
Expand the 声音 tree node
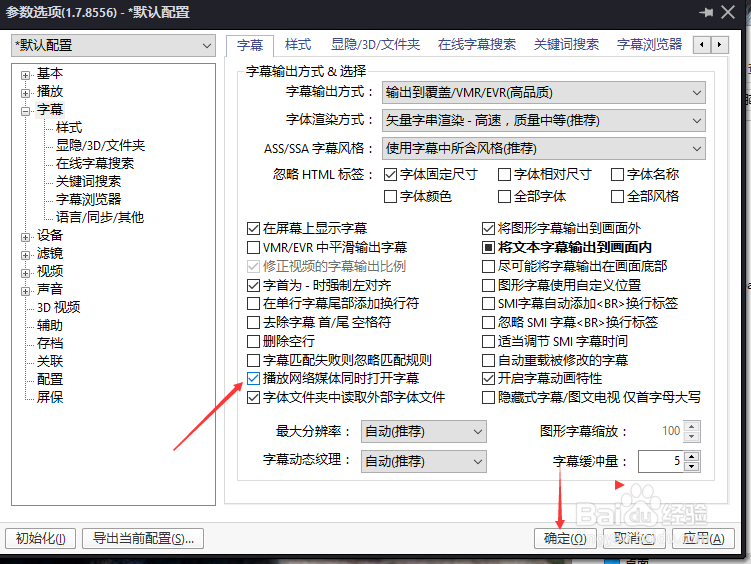coord(25,291)
